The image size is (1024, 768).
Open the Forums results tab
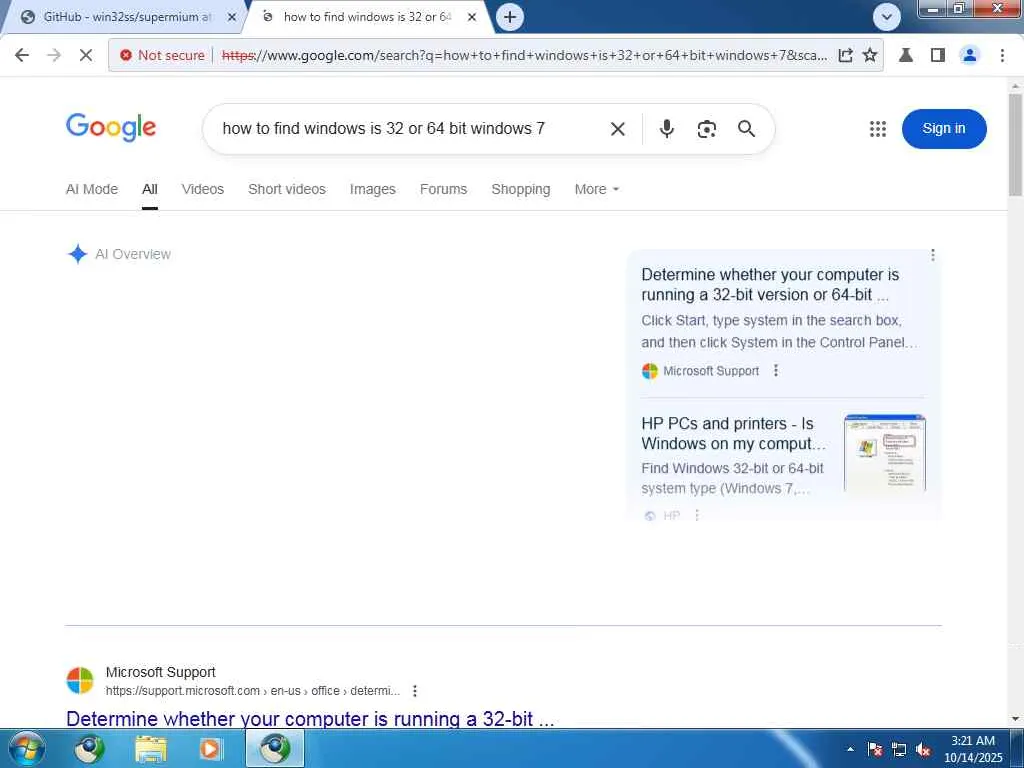(x=443, y=189)
